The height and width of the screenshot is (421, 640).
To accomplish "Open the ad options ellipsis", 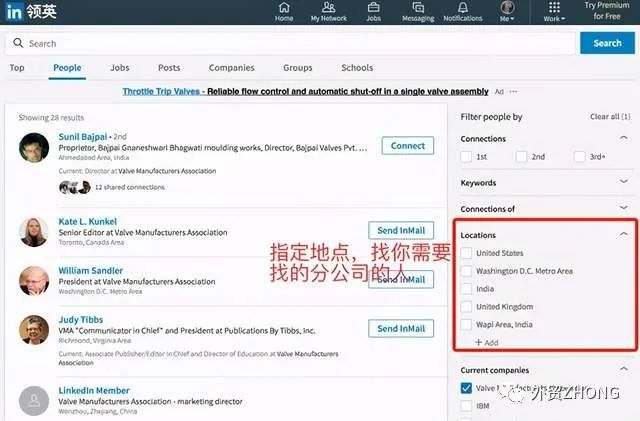I will [x=513, y=91].
